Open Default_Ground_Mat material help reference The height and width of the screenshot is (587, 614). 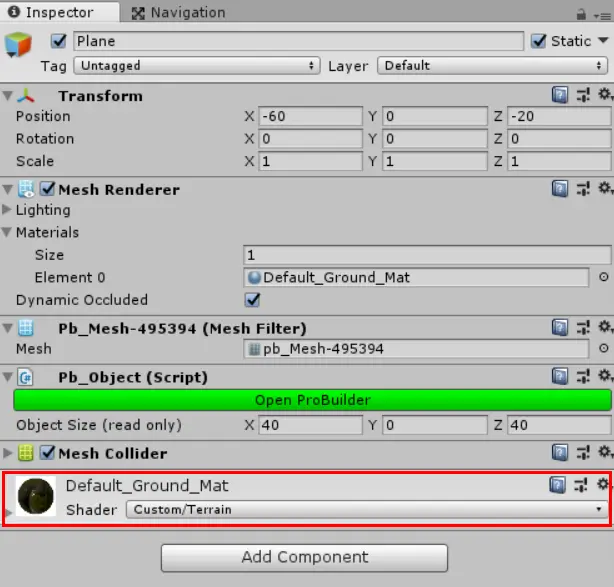[x=558, y=485]
